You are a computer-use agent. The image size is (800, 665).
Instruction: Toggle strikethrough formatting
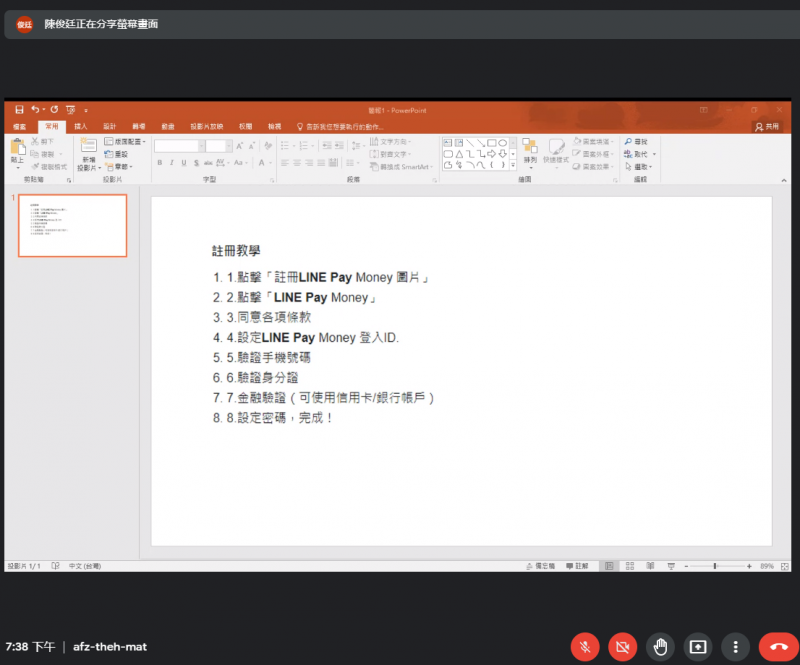click(x=208, y=163)
